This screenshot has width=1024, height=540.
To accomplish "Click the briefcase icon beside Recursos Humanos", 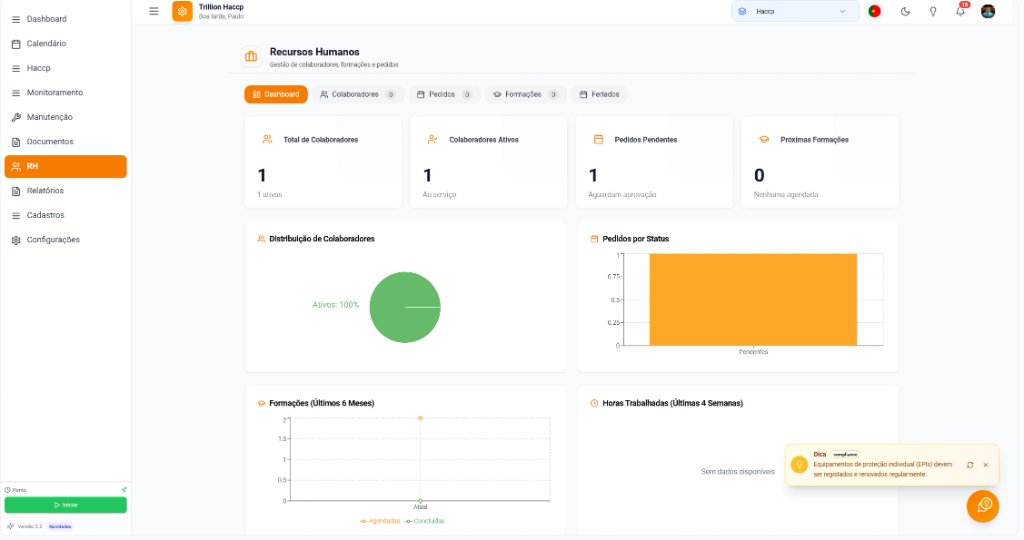I will tap(251, 56).
